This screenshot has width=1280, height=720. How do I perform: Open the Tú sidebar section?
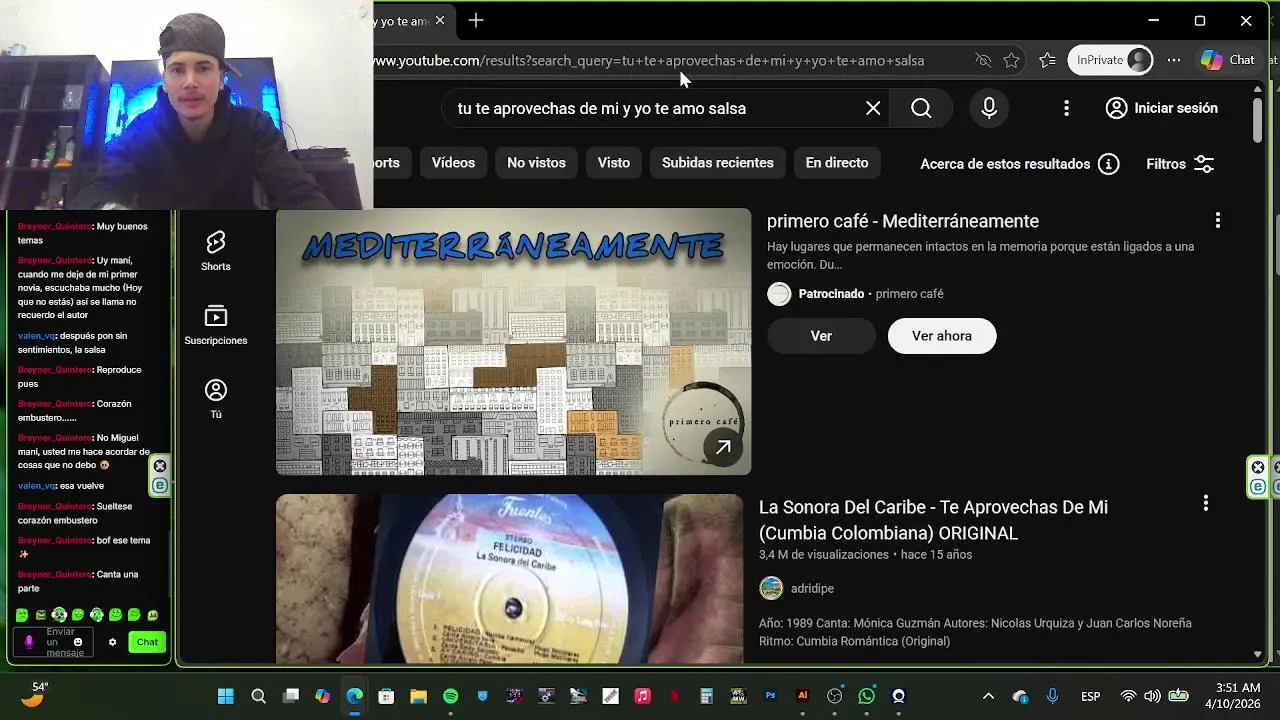pyautogui.click(x=215, y=399)
